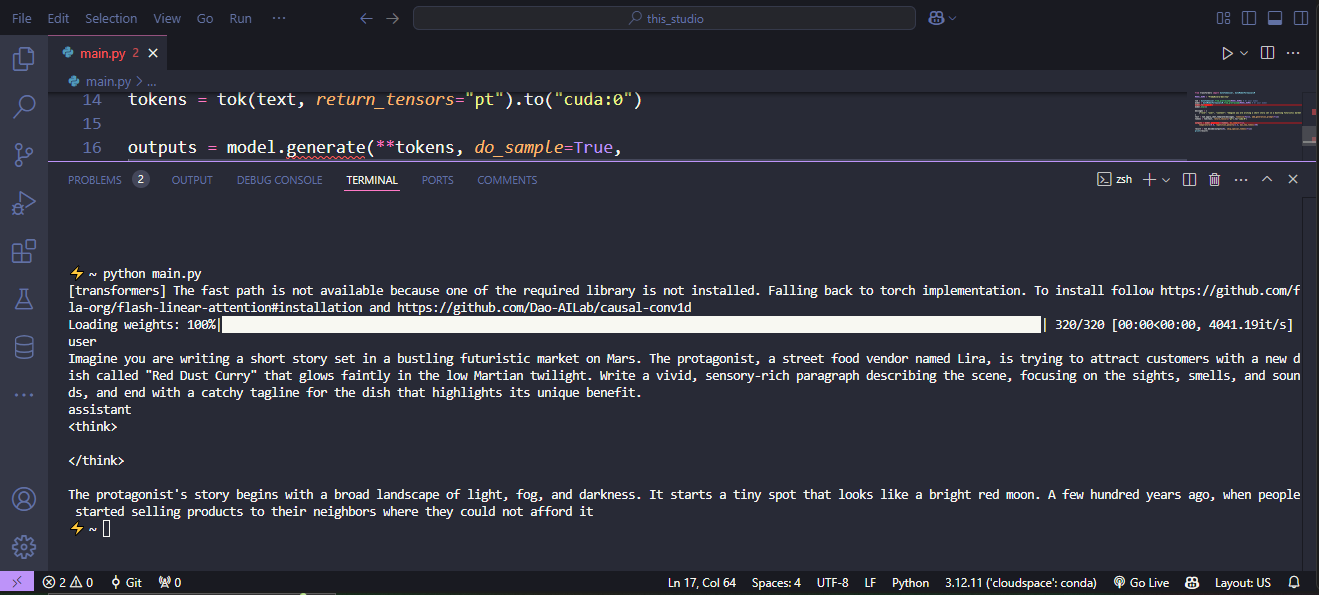Open the Manage gear menu
This screenshot has width=1319, height=595.
pyautogui.click(x=24, y=546)
